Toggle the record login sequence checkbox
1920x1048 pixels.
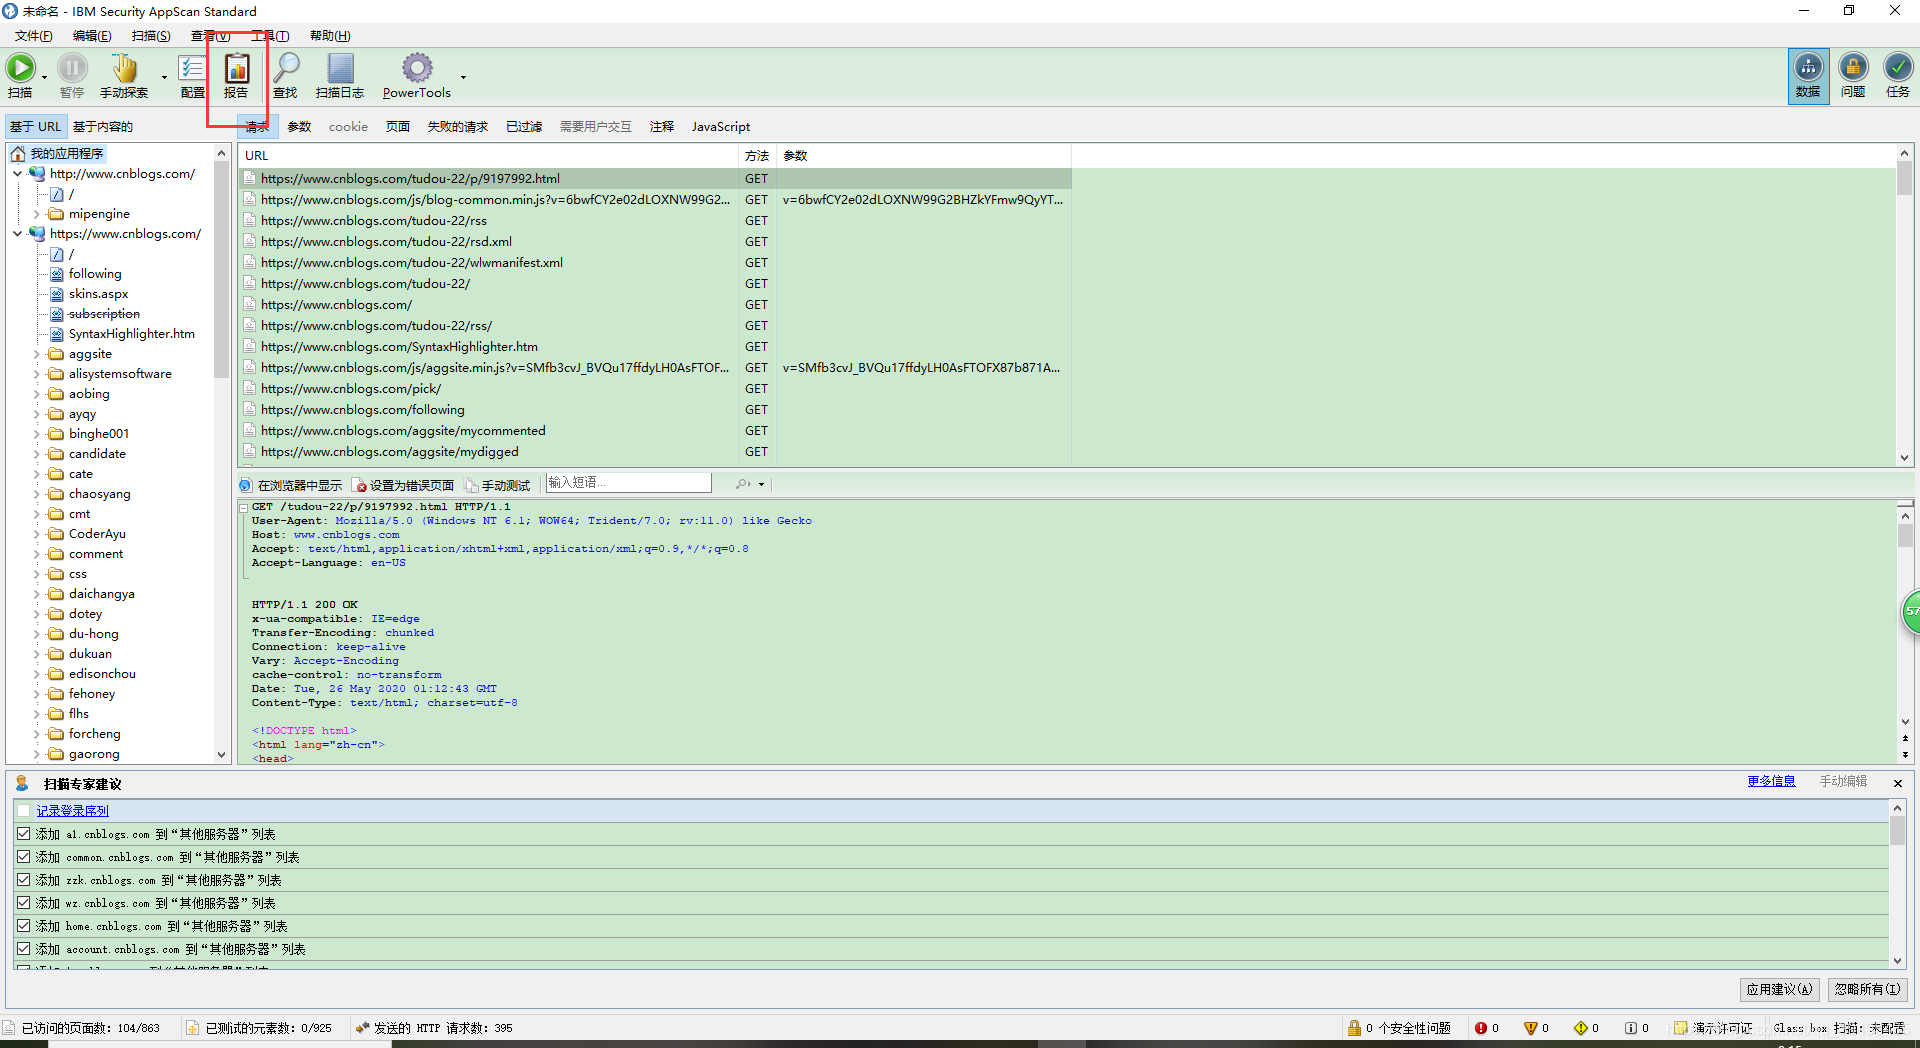pyautogui.click(x=24, y=810)
